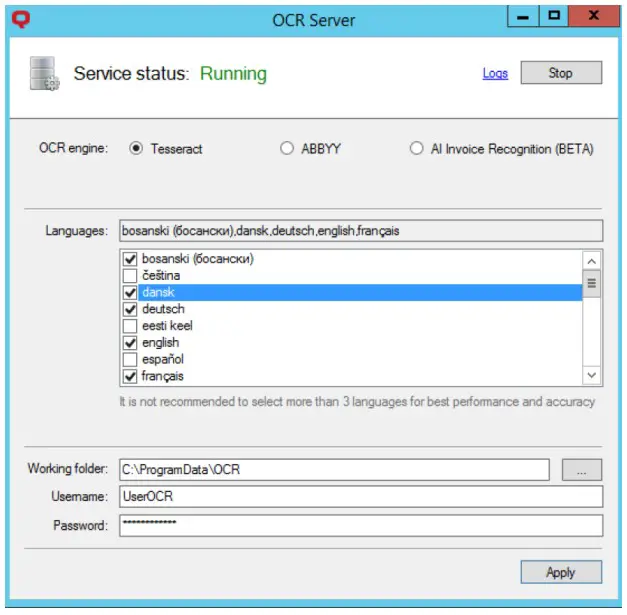Image resolution: width=627 pixels, height=615 pixels.
Task: Uncheck the english language checkbox
Action: coord(130,343)
